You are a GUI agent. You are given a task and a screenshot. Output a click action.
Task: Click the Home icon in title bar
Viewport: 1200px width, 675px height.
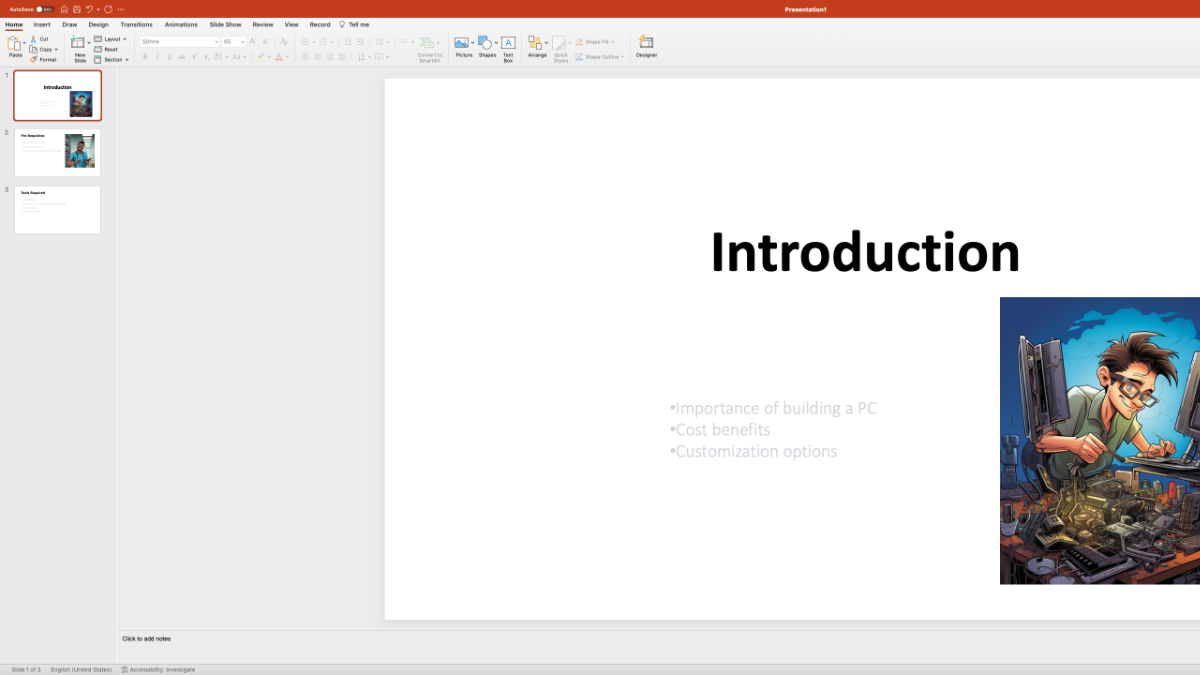coord(64,9)
